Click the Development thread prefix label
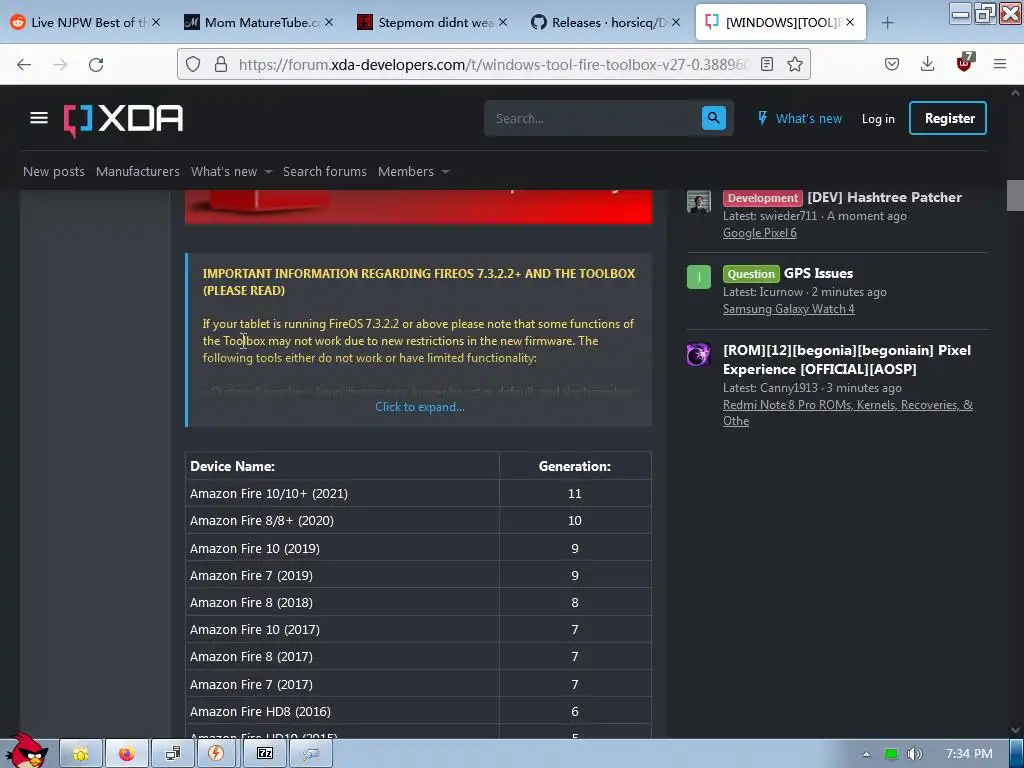Screen dimensions: 1024x768 763,198
